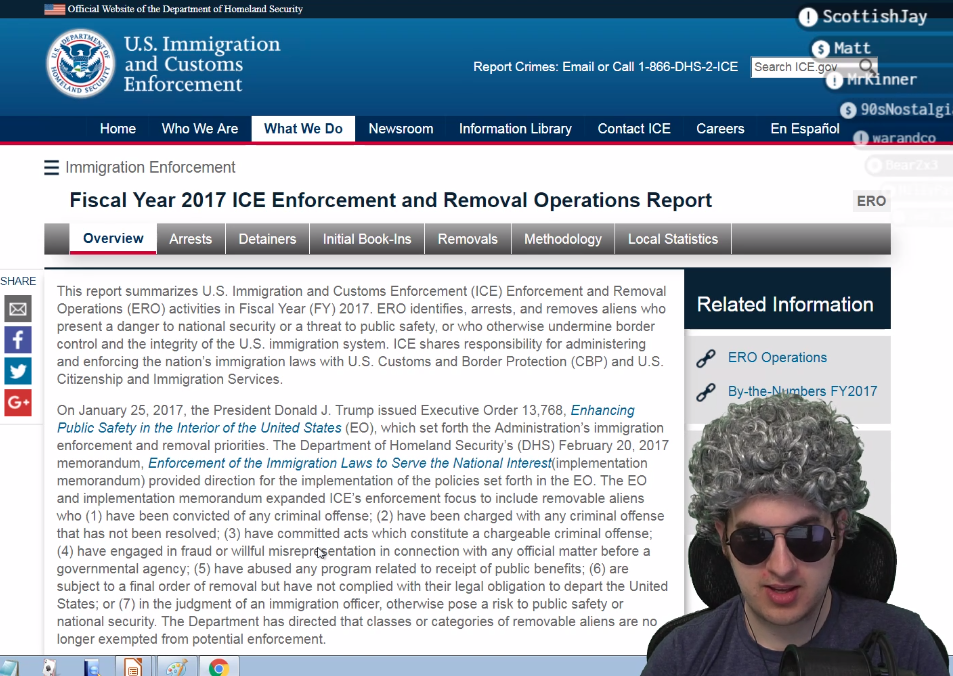Switch to the Arrests tab
953x676 pixels.
190,239
